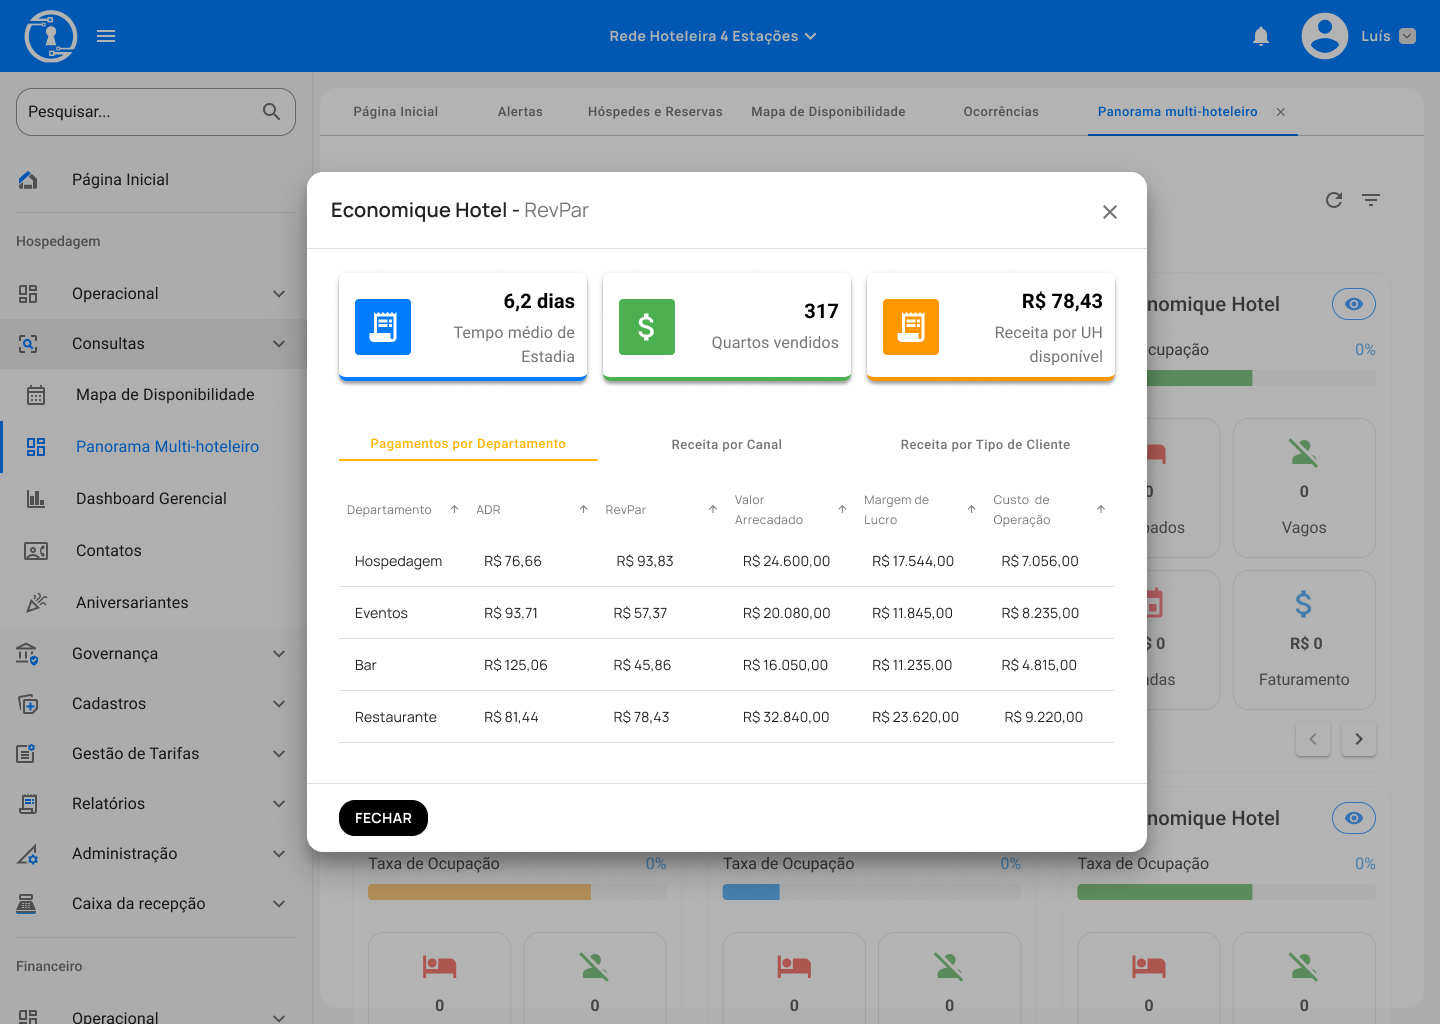Close the RevPar dialog with X
Viewport: 1440px width, 1024px height.
(x=1109, y=212)
